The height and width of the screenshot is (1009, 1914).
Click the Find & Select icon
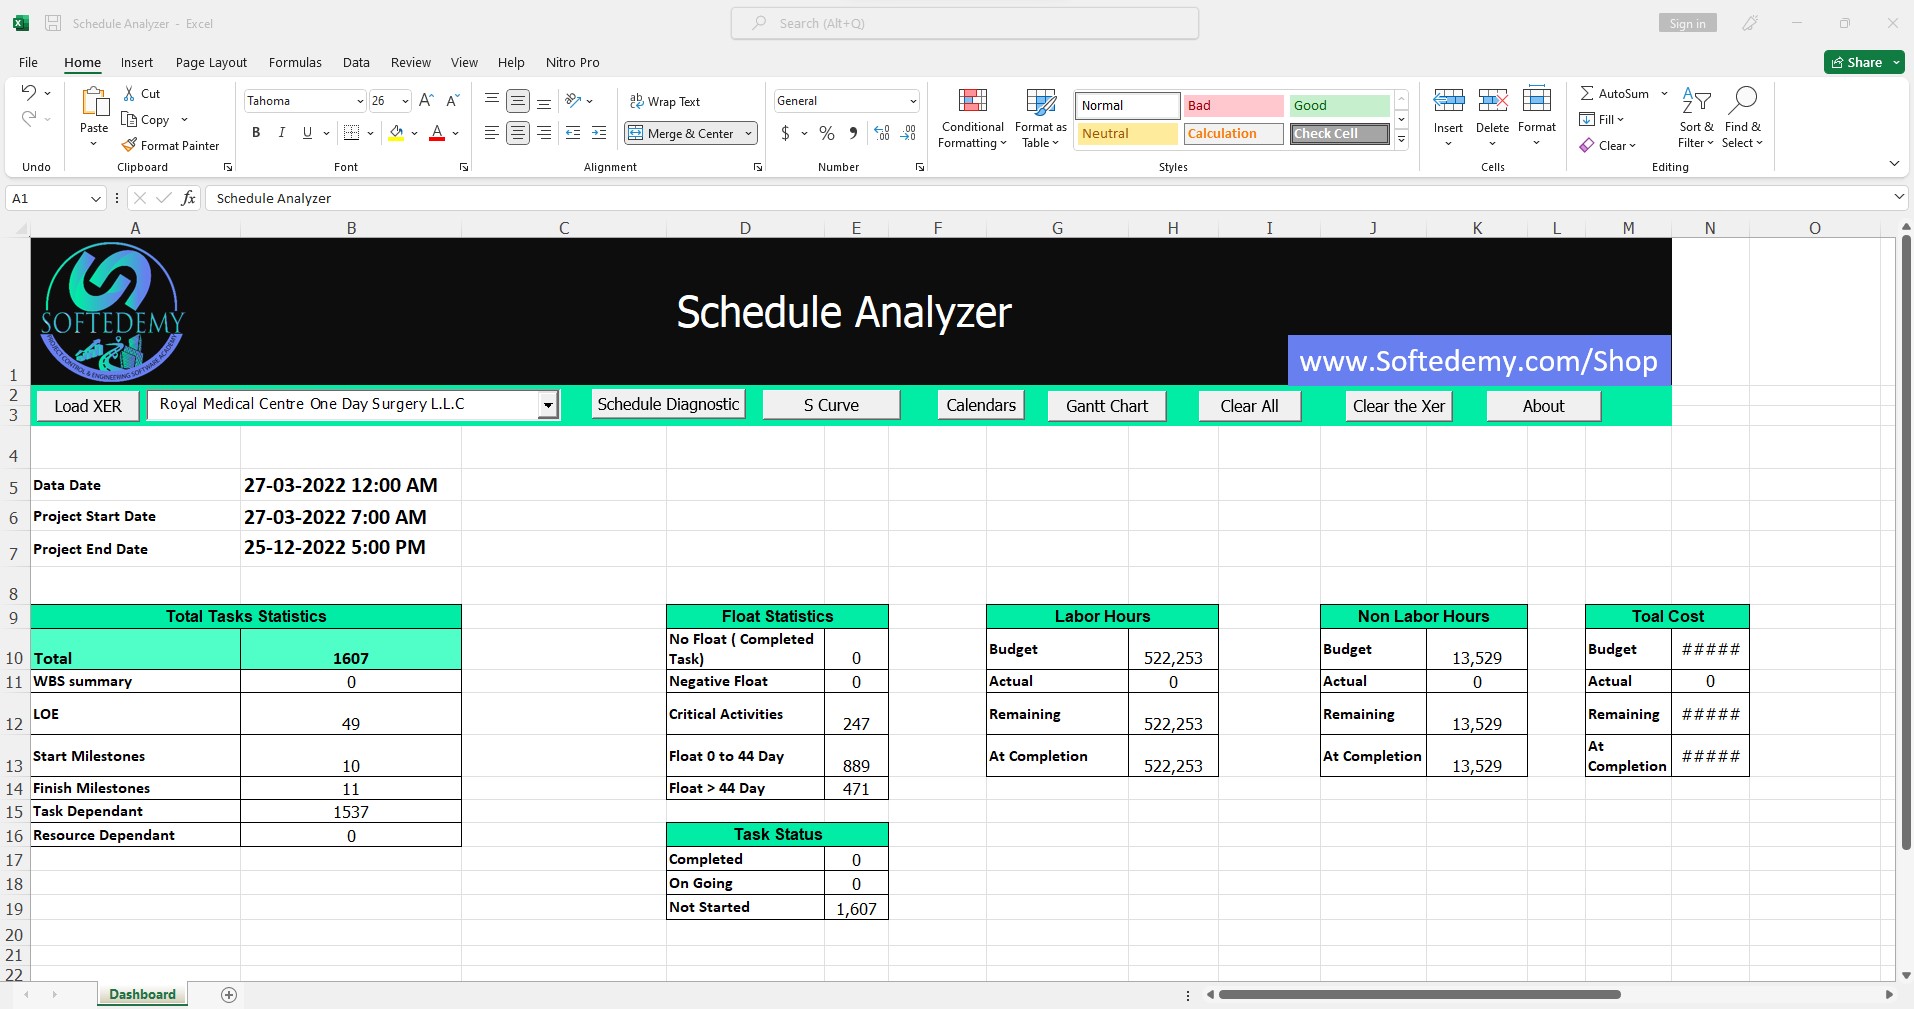1742,101
